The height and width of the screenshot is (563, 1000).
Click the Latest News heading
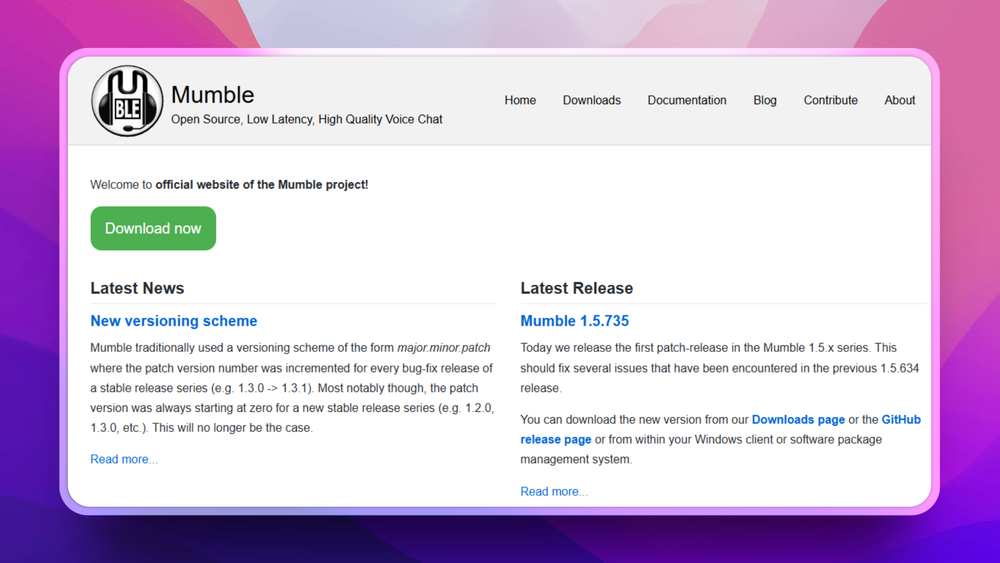pos(137,288)
